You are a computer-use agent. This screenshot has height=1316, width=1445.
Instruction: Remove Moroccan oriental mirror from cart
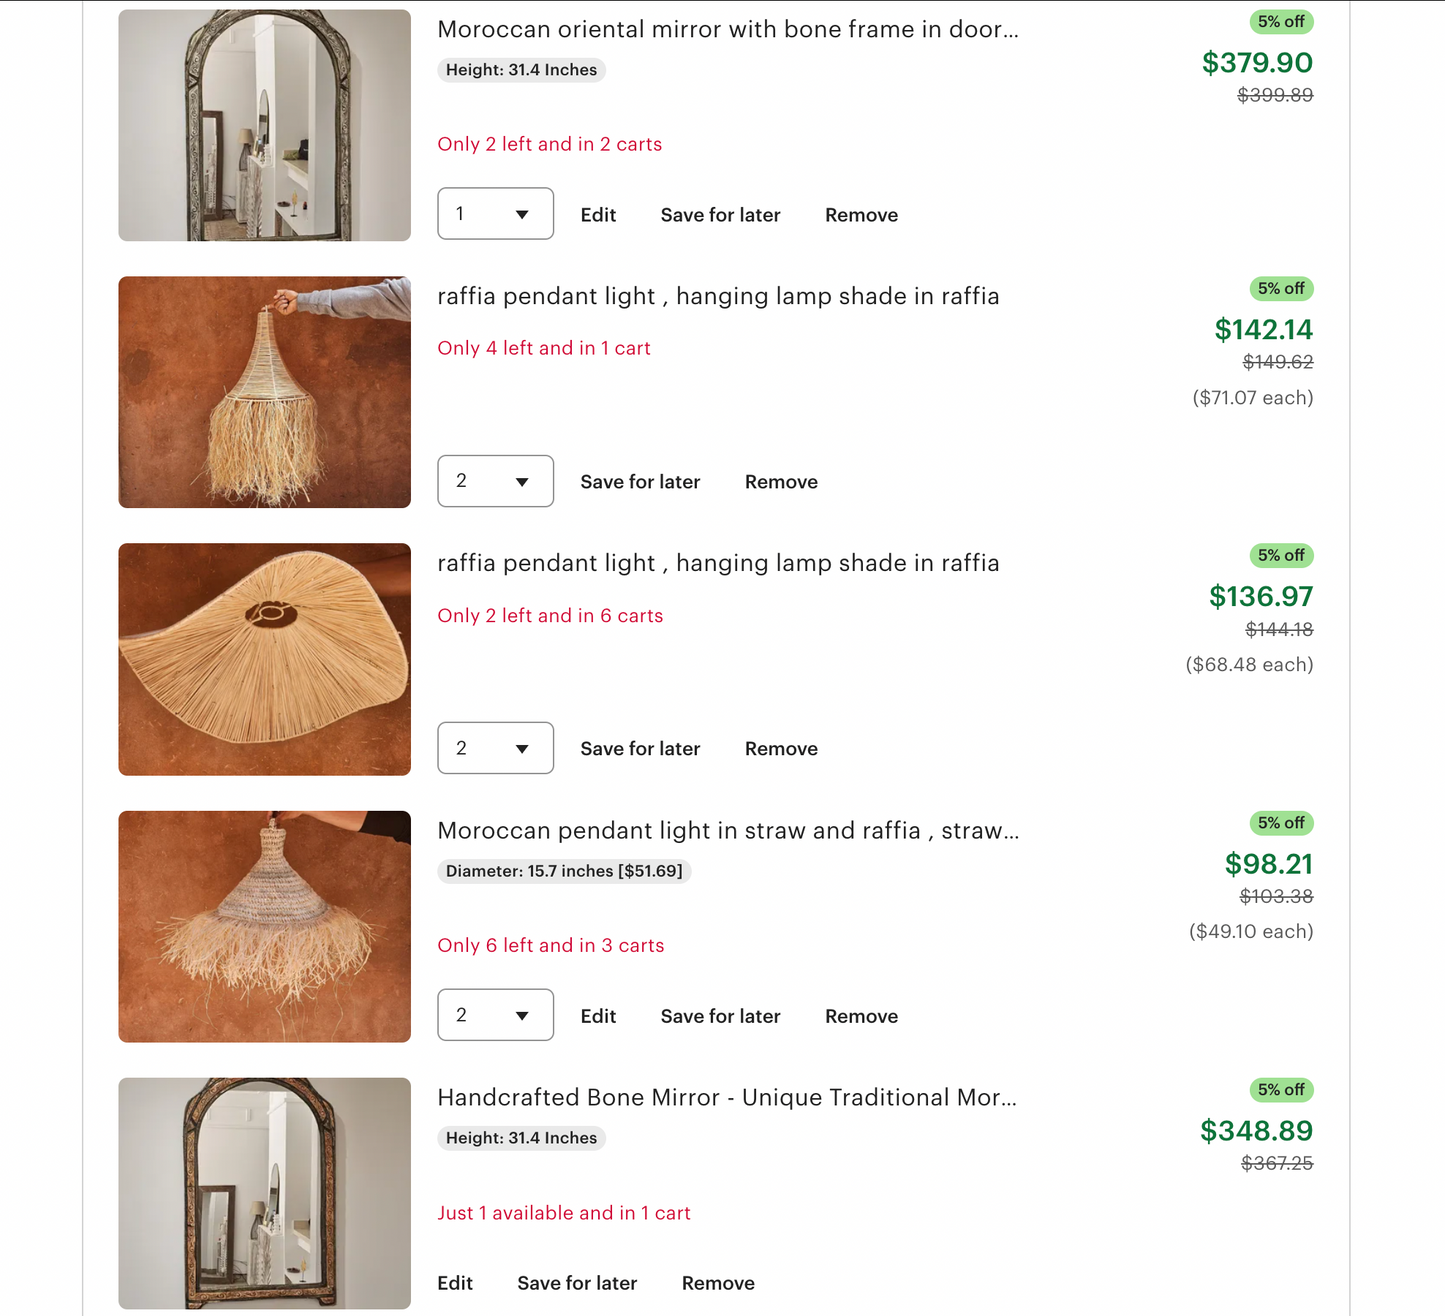pyautogui.click(x=861, y=215)
